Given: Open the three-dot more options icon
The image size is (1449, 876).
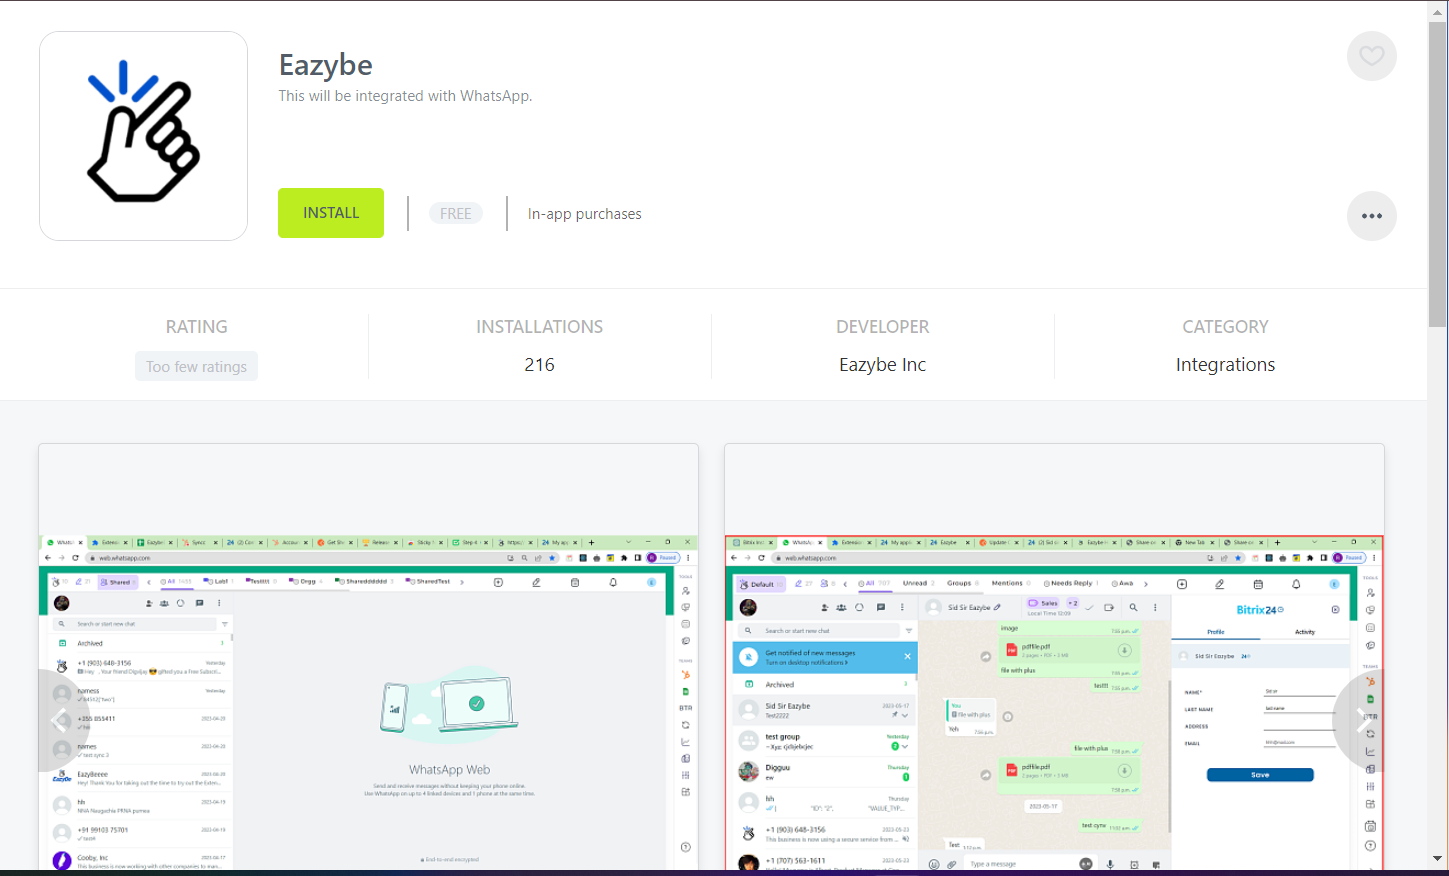Looking at the screenshot, I should pos(1371,215).
